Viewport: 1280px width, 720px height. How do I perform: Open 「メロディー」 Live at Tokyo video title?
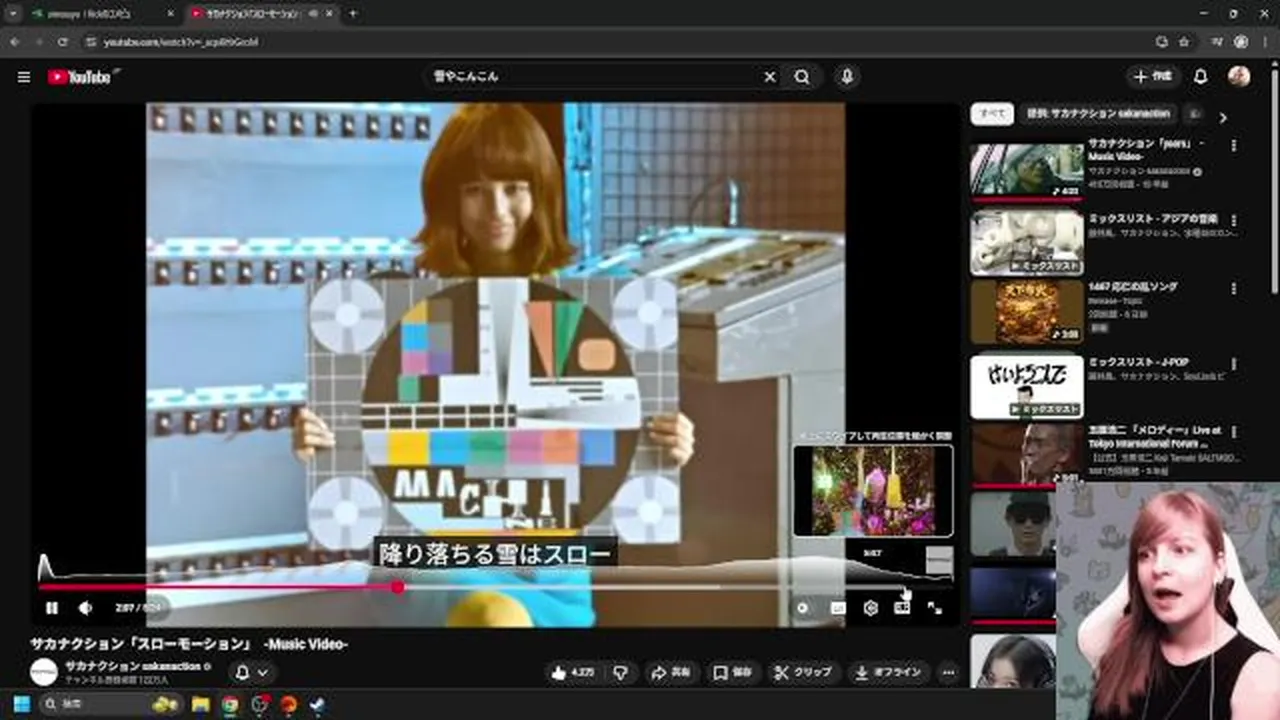pyautogui.click(x=1154, y=436)
